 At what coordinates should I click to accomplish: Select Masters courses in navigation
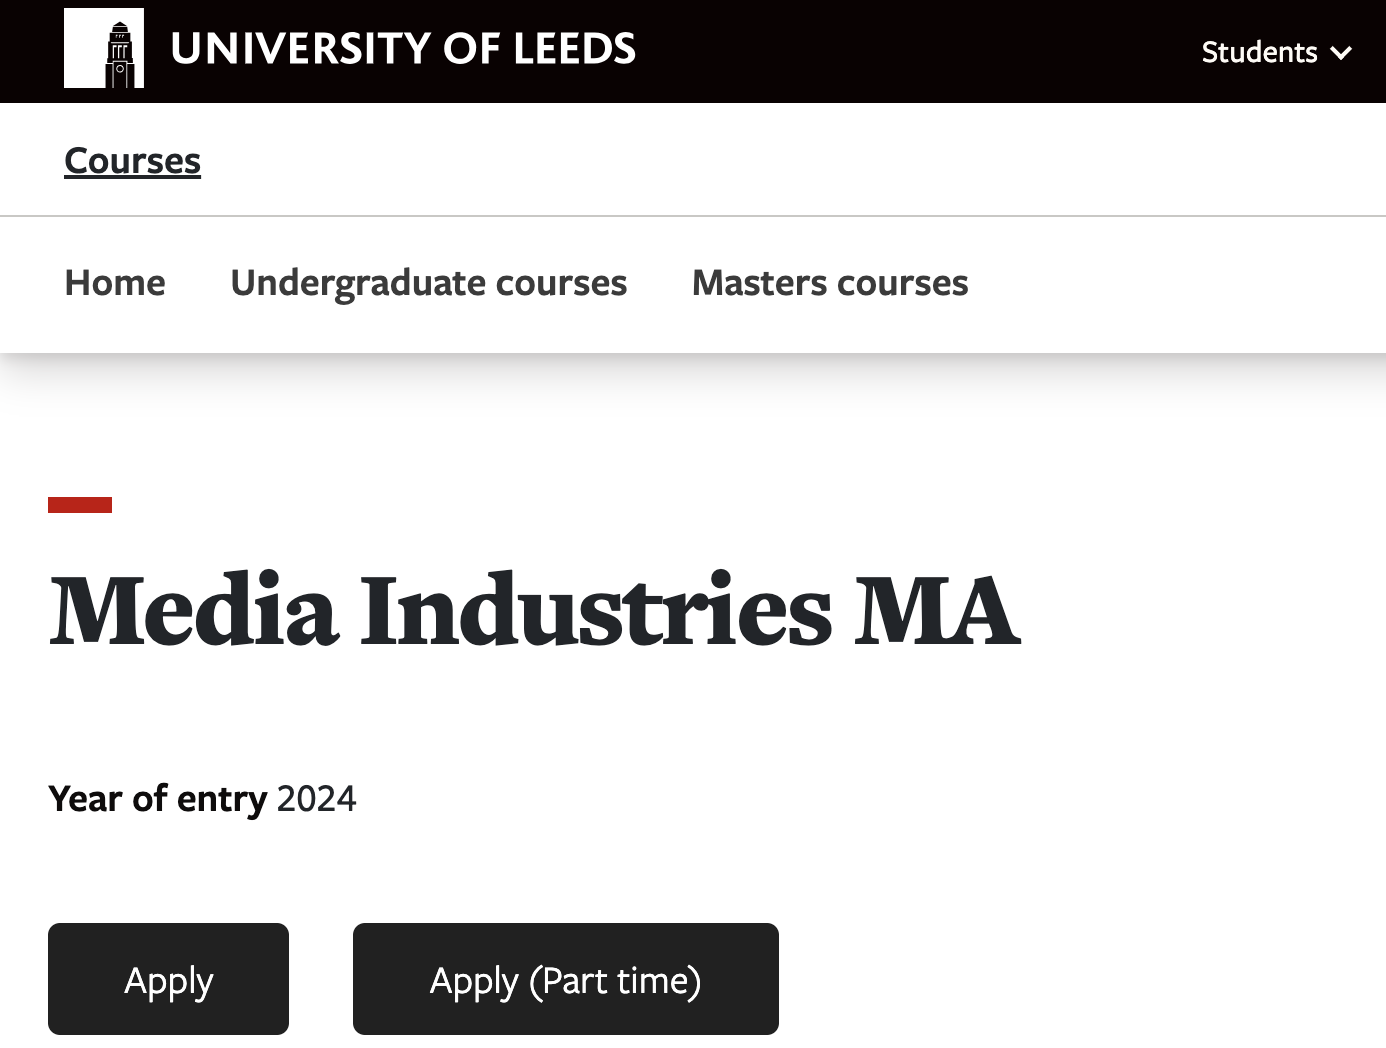click(x=830, y=283)
